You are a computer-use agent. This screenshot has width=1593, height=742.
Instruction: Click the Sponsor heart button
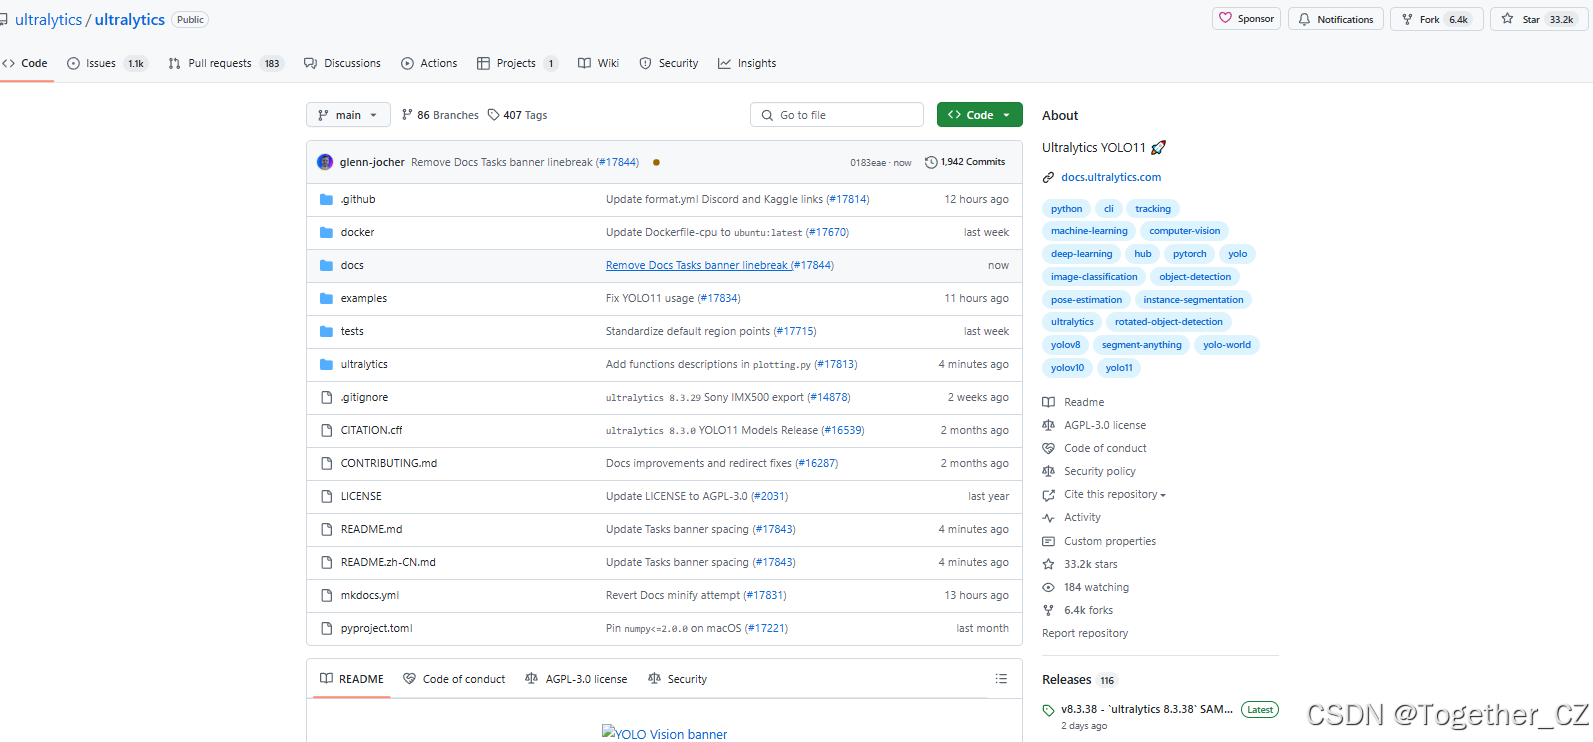pyautogui.click(x=1246, y=19)
